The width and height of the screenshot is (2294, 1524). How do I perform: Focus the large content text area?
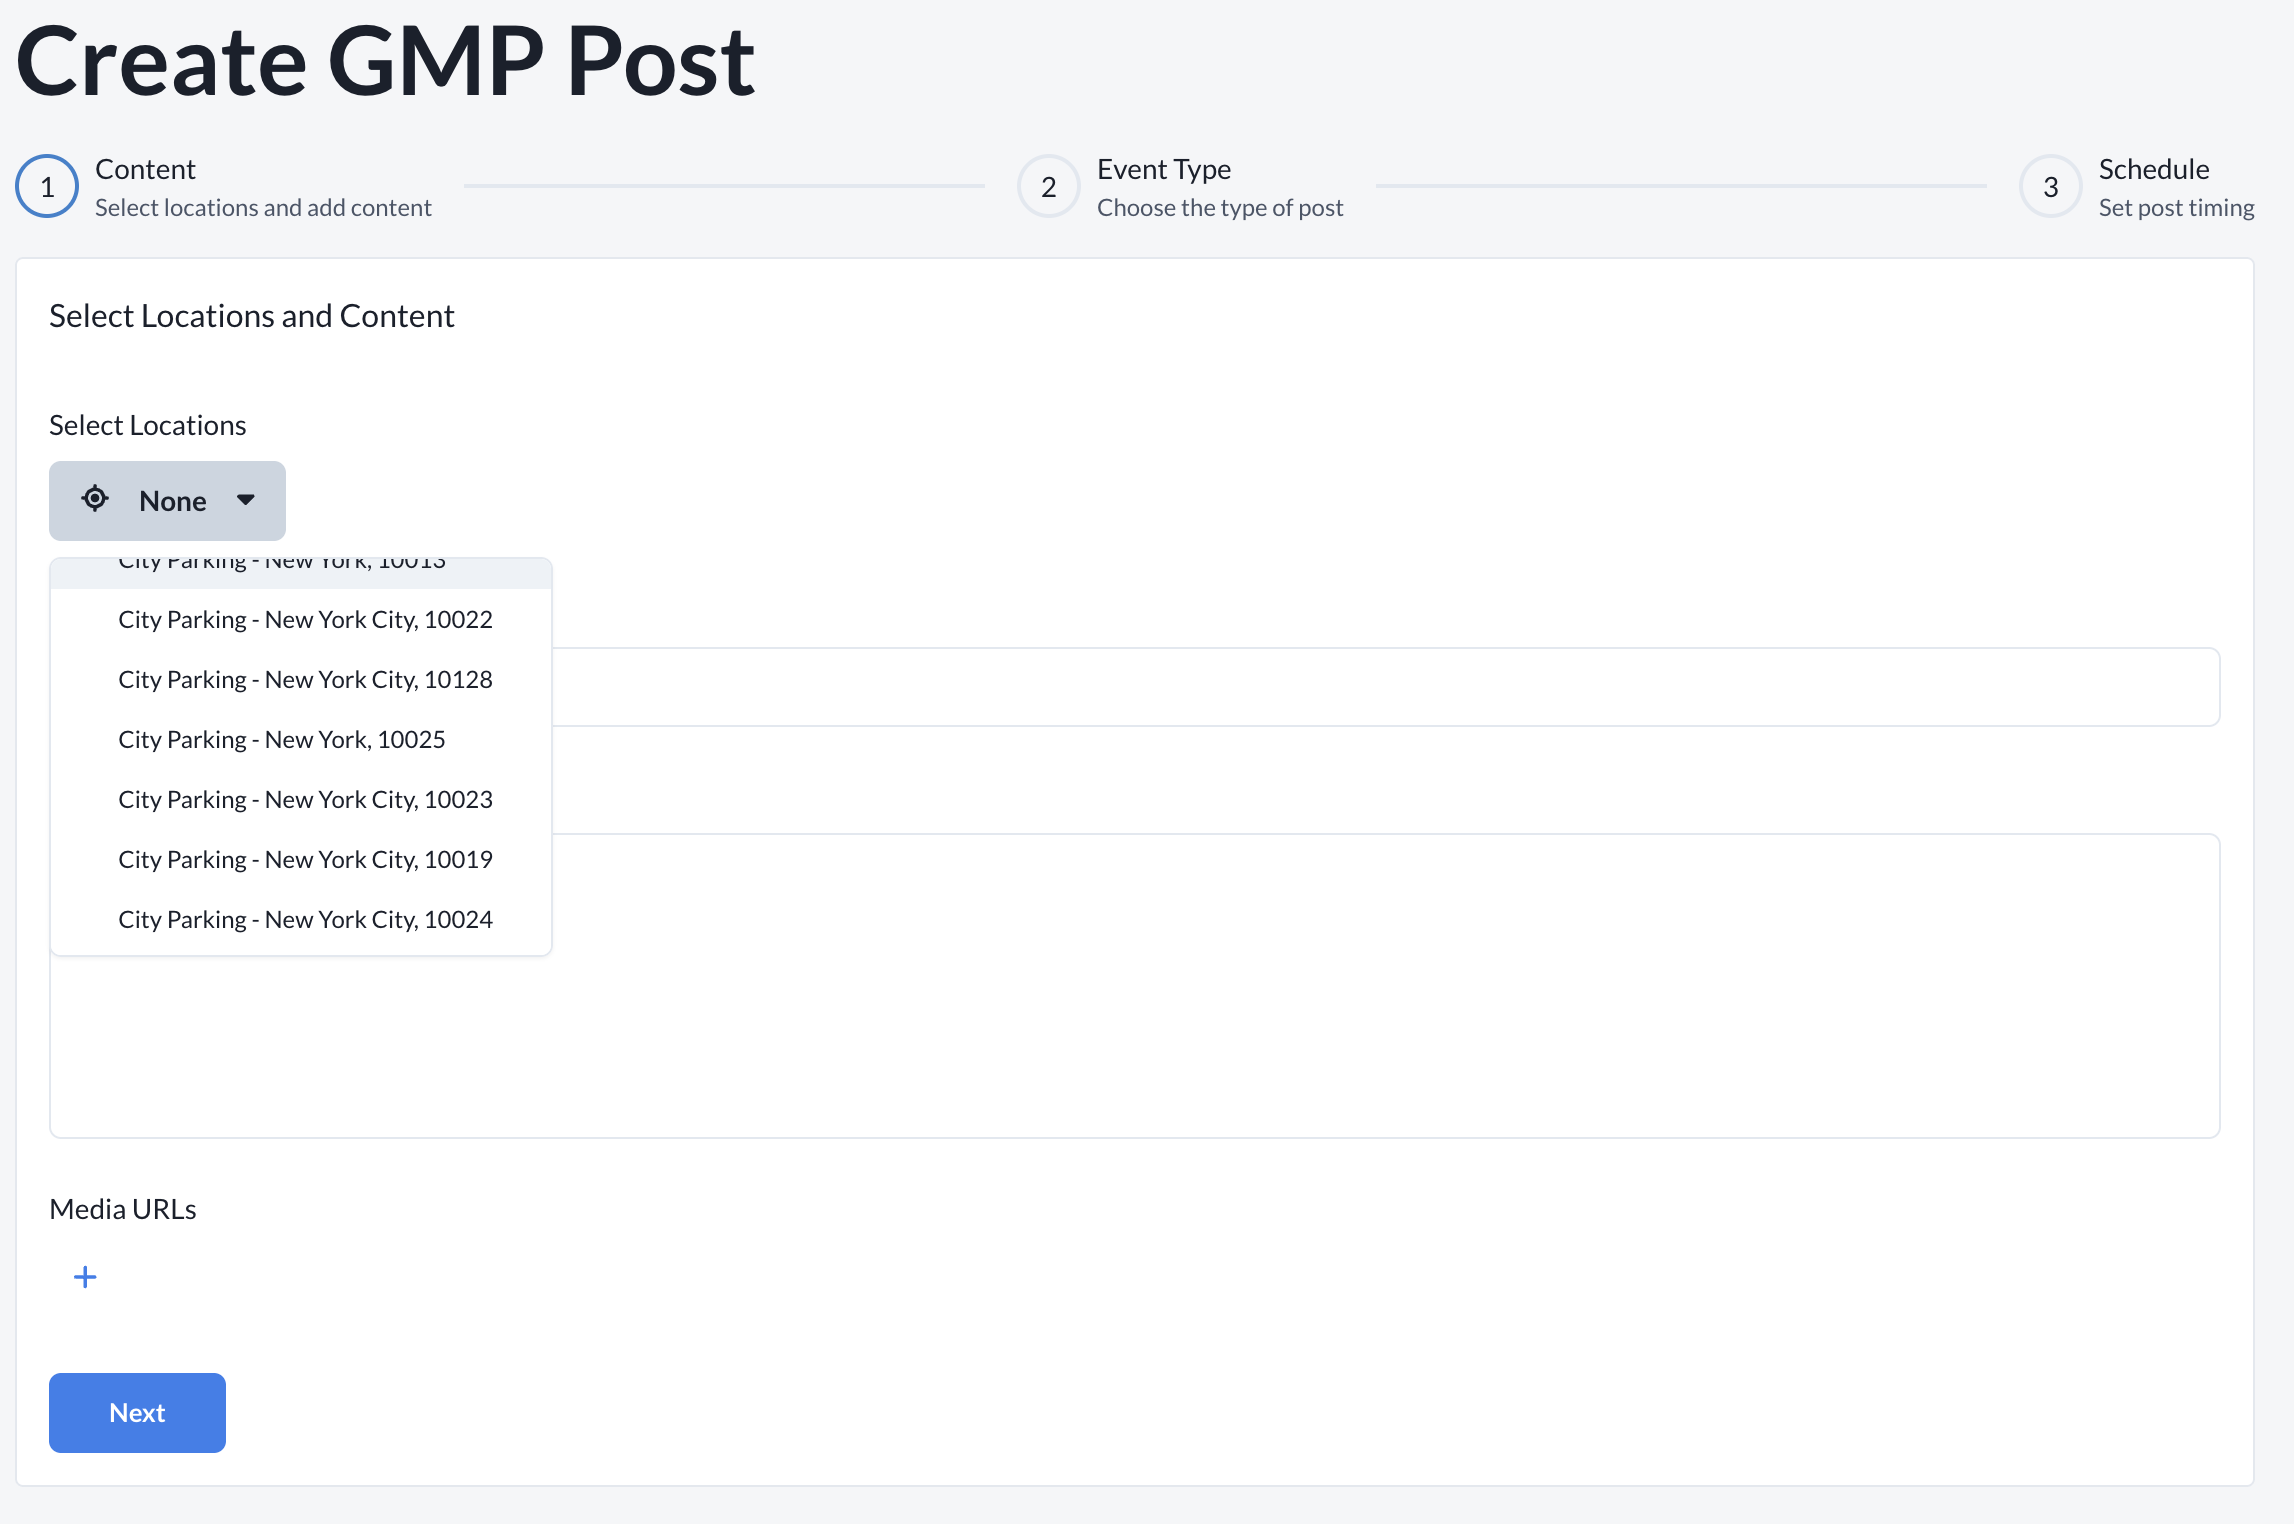1135,986
